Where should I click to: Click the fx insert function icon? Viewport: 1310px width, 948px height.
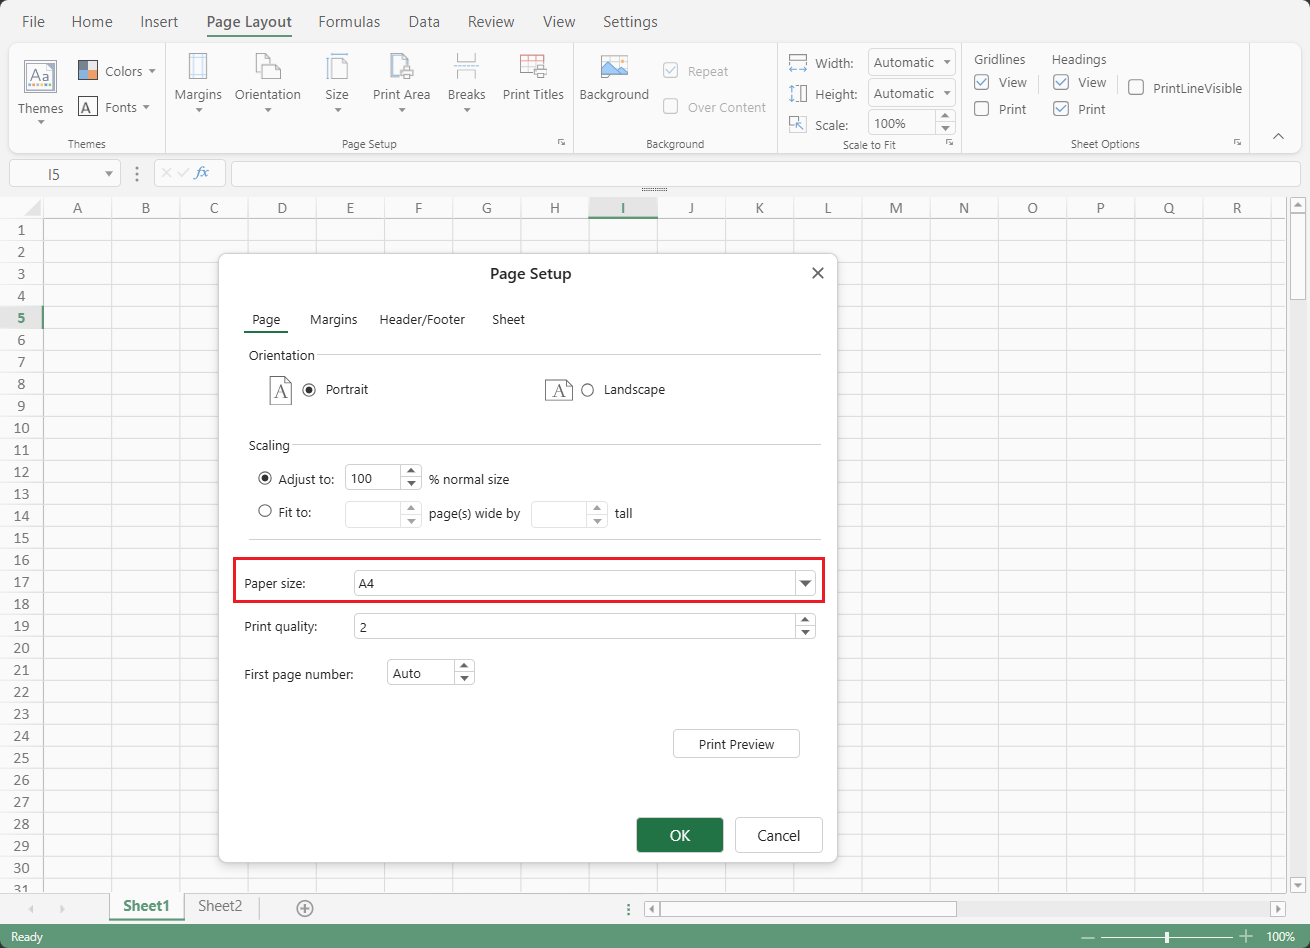point(202,173)
